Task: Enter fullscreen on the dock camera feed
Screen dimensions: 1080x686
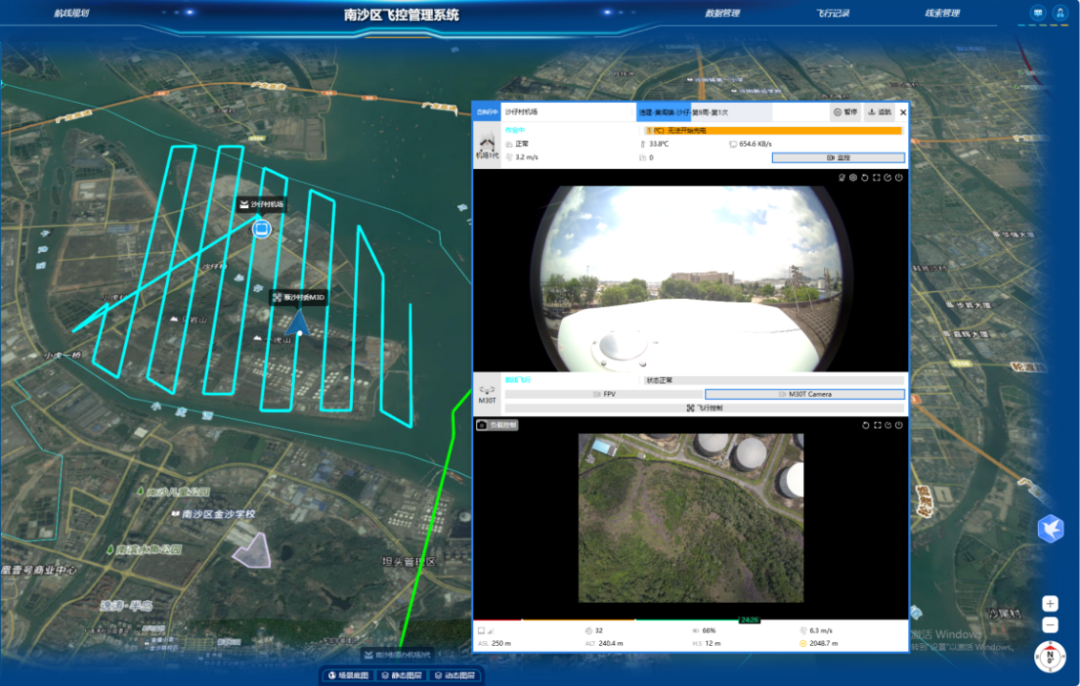Action: 876,178
